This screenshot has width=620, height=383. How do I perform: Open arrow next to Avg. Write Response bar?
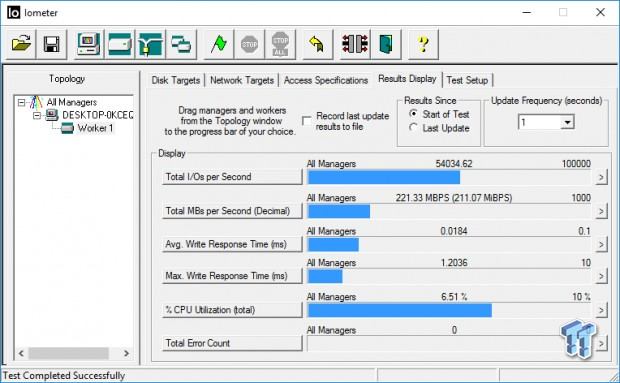[601, 245]
